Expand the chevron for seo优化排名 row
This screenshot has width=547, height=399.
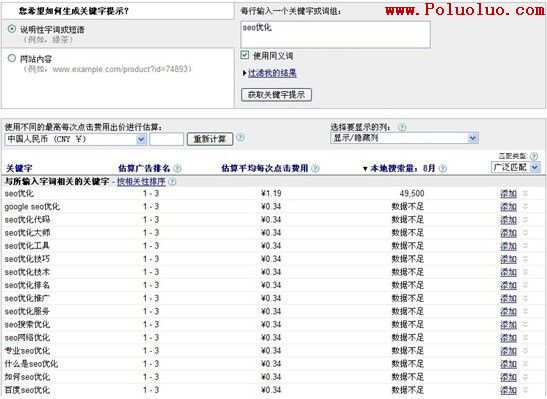click(x=525, y=285)
